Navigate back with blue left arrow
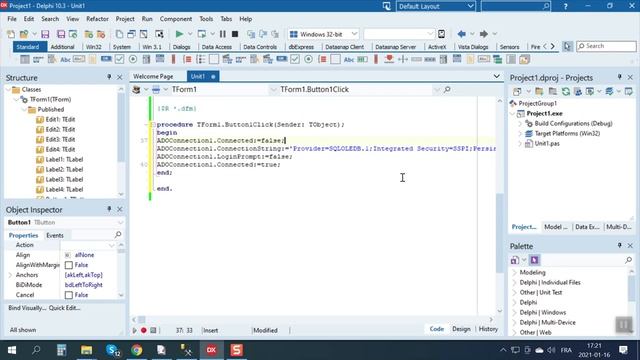The width and height of the screenshot is (640, 360). coord(462,34)
